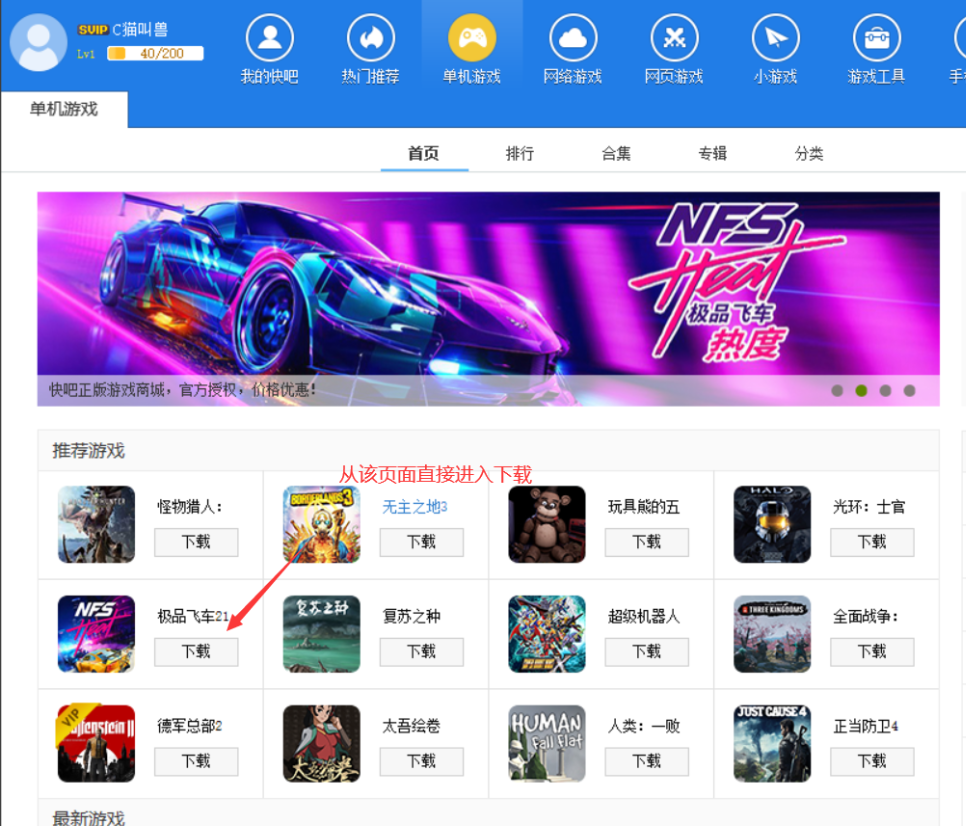Image resolution: width=966 pixels, height=826 pixels.
Task: Open Super Robot Wars game cover
Action: (547, 634)
